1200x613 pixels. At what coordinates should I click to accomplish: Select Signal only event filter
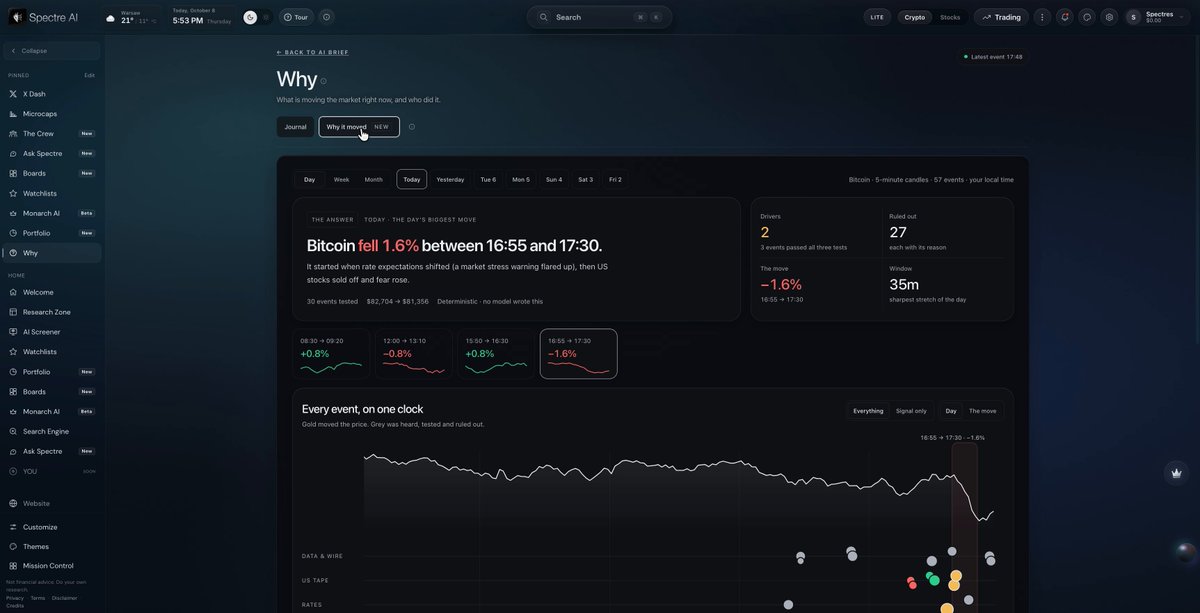pos(911,411)
